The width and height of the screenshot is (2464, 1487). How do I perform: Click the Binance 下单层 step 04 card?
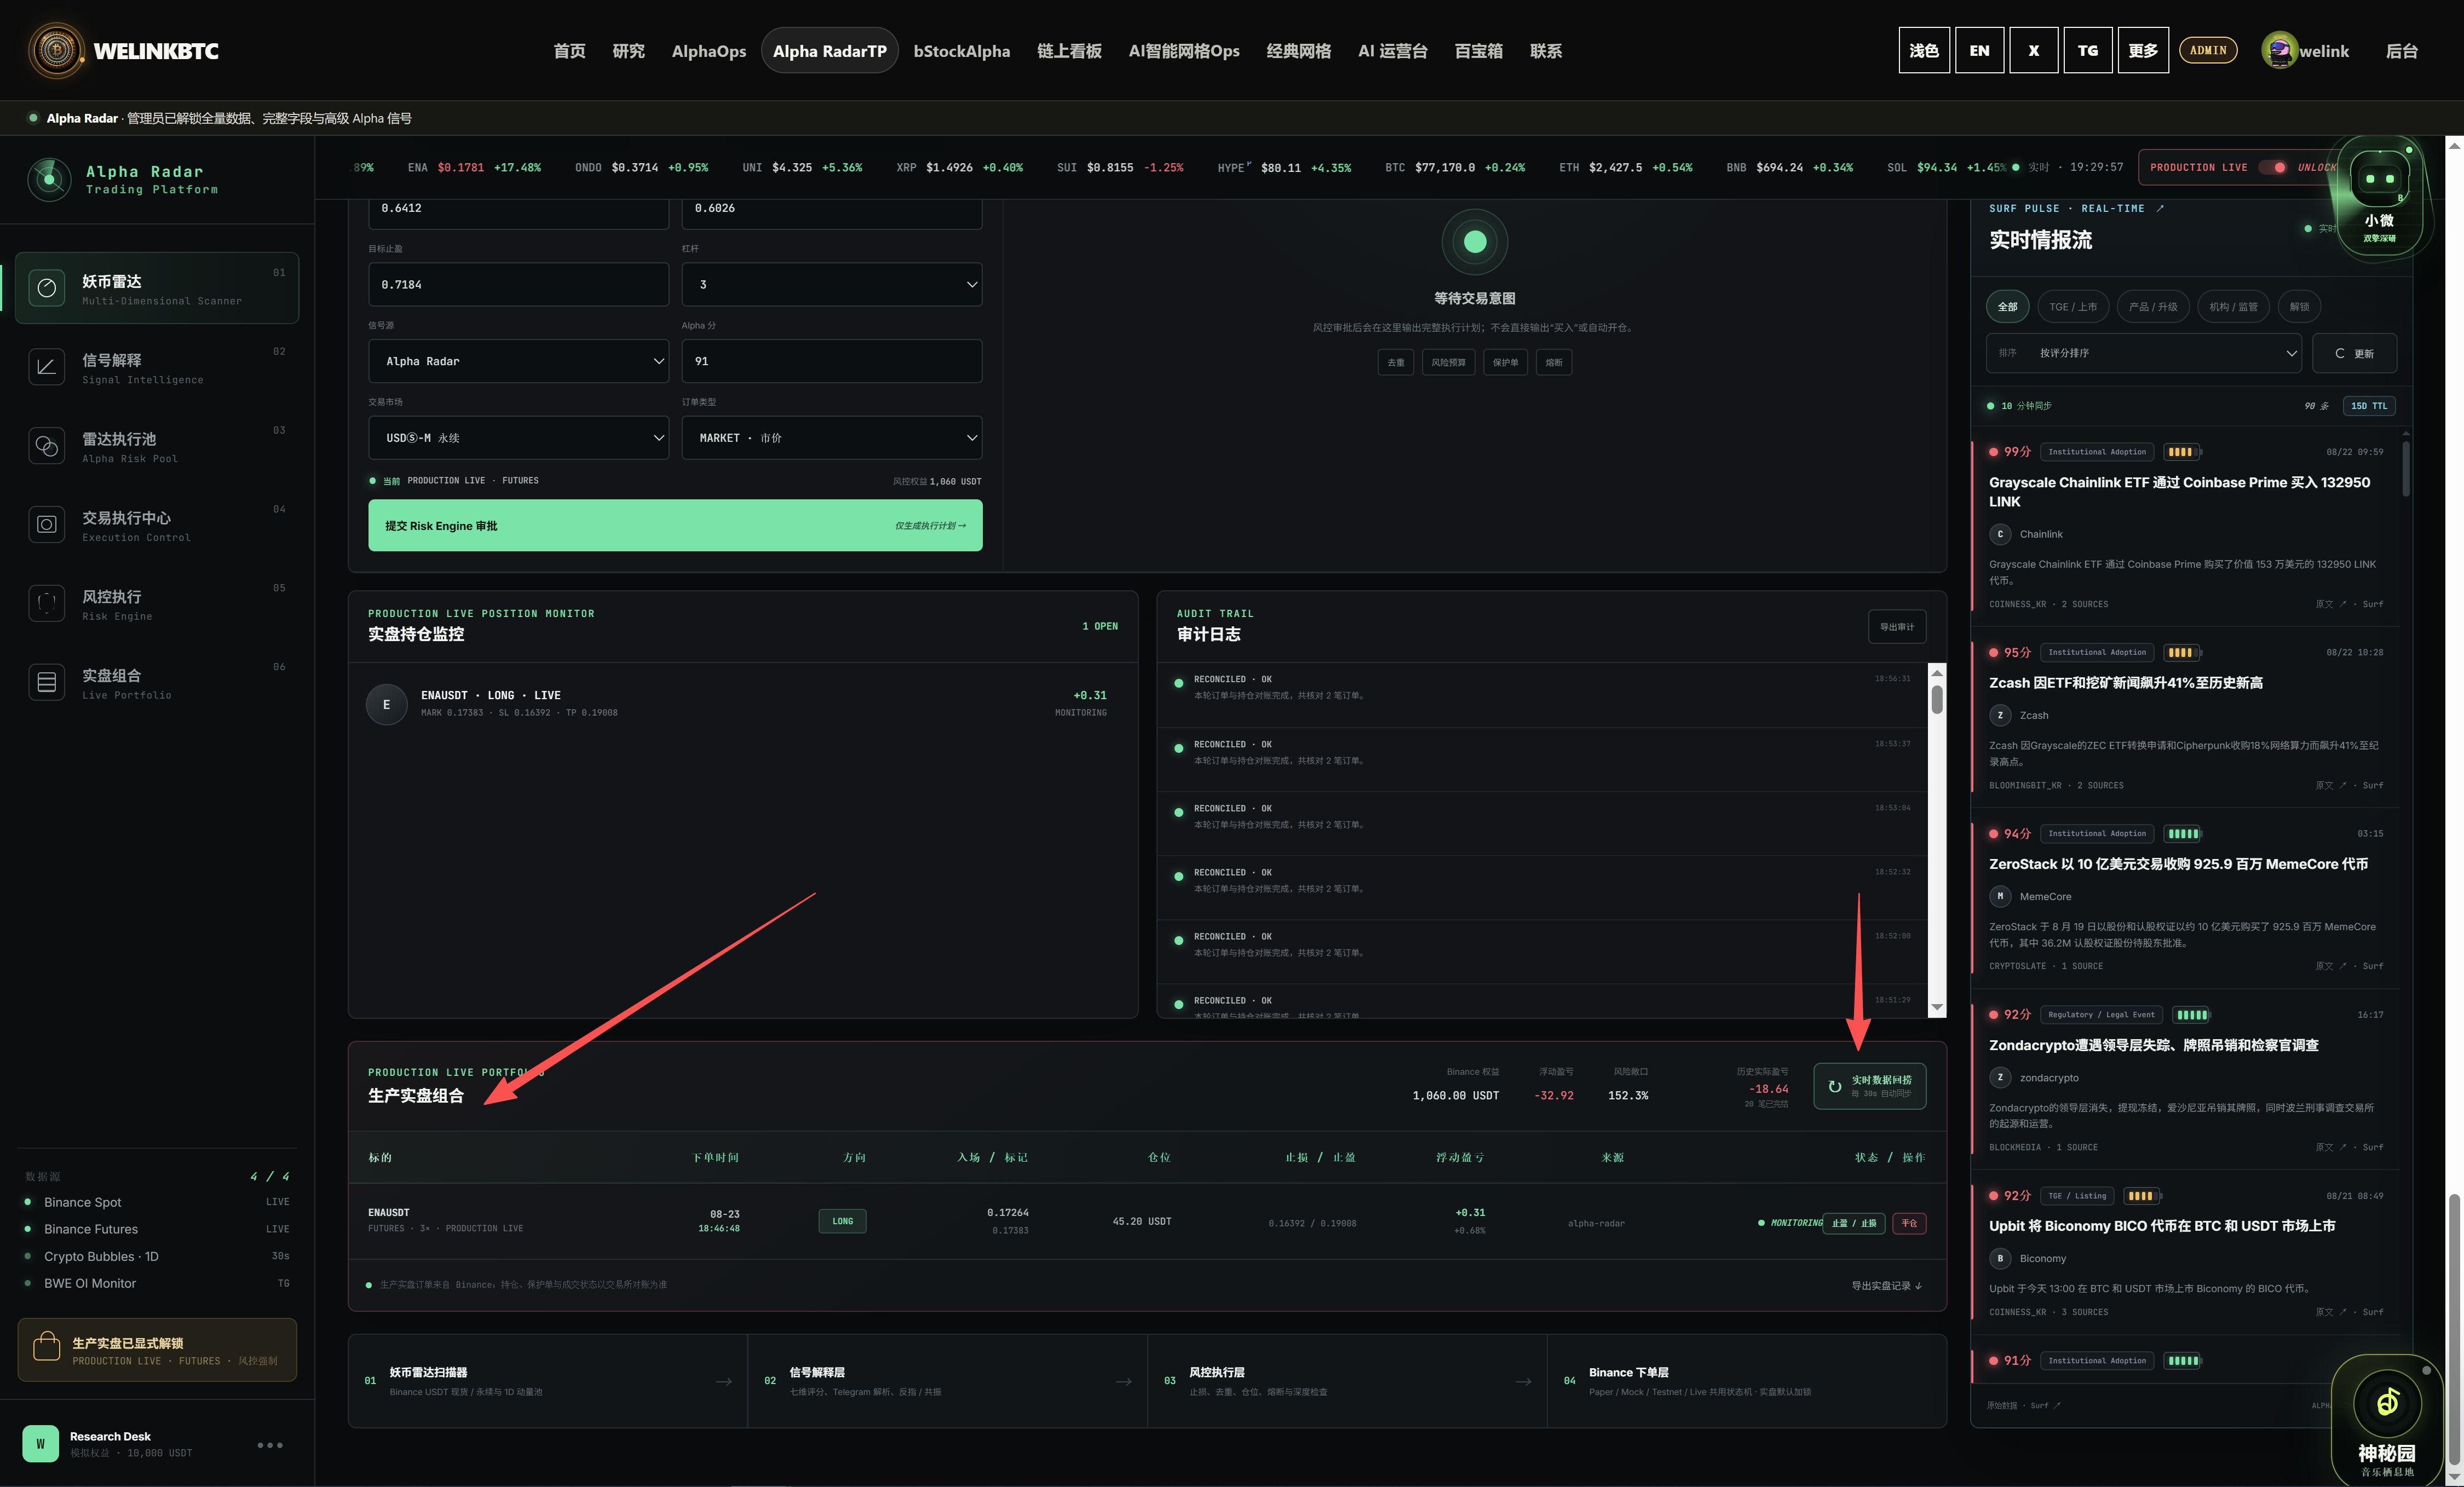click(1747, 1381)
